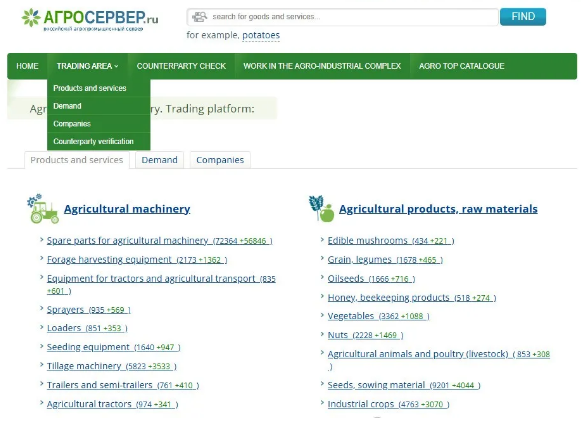Open the Oilseeds category link
The width and height of the screenshot is (581, 427).
(371, 278)
